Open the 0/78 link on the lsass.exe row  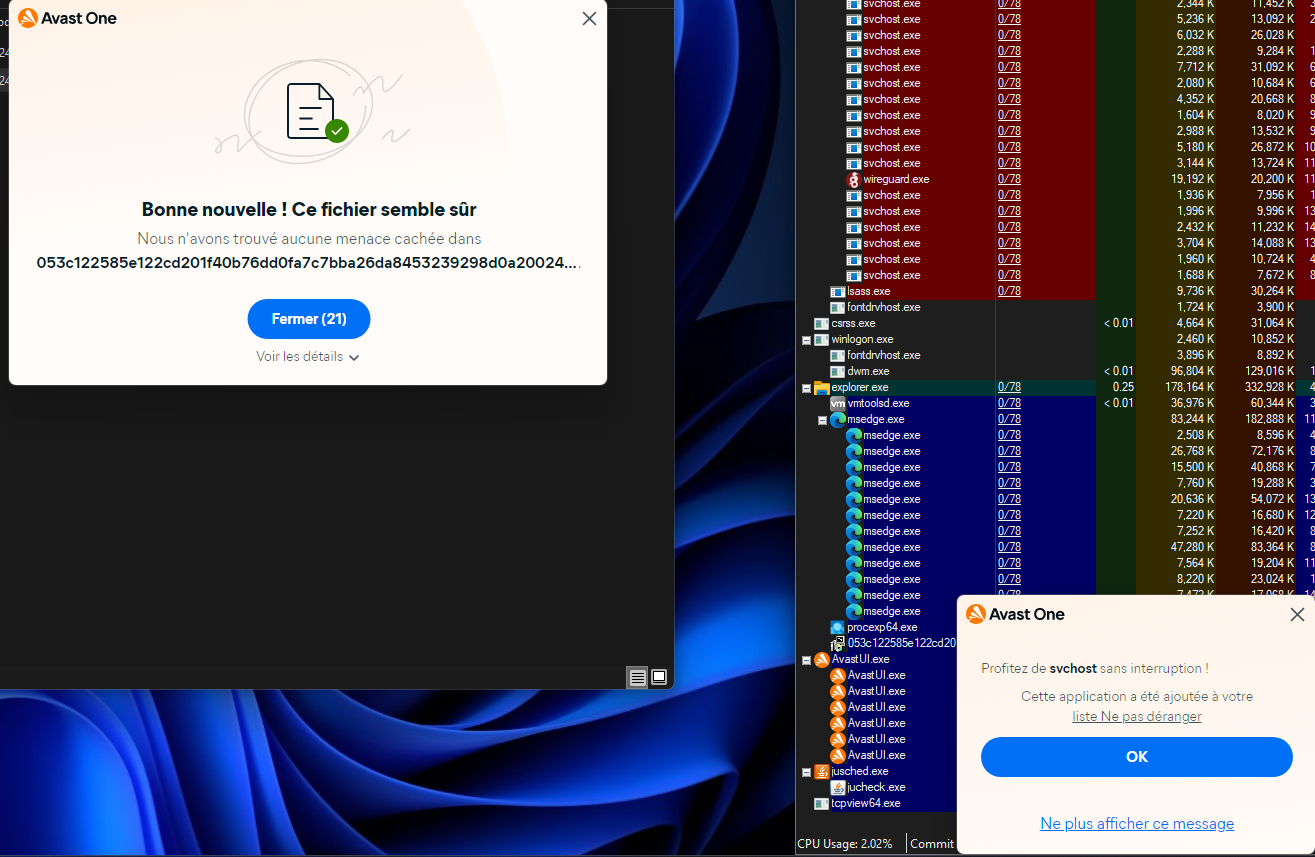(x=1009, y=291)
